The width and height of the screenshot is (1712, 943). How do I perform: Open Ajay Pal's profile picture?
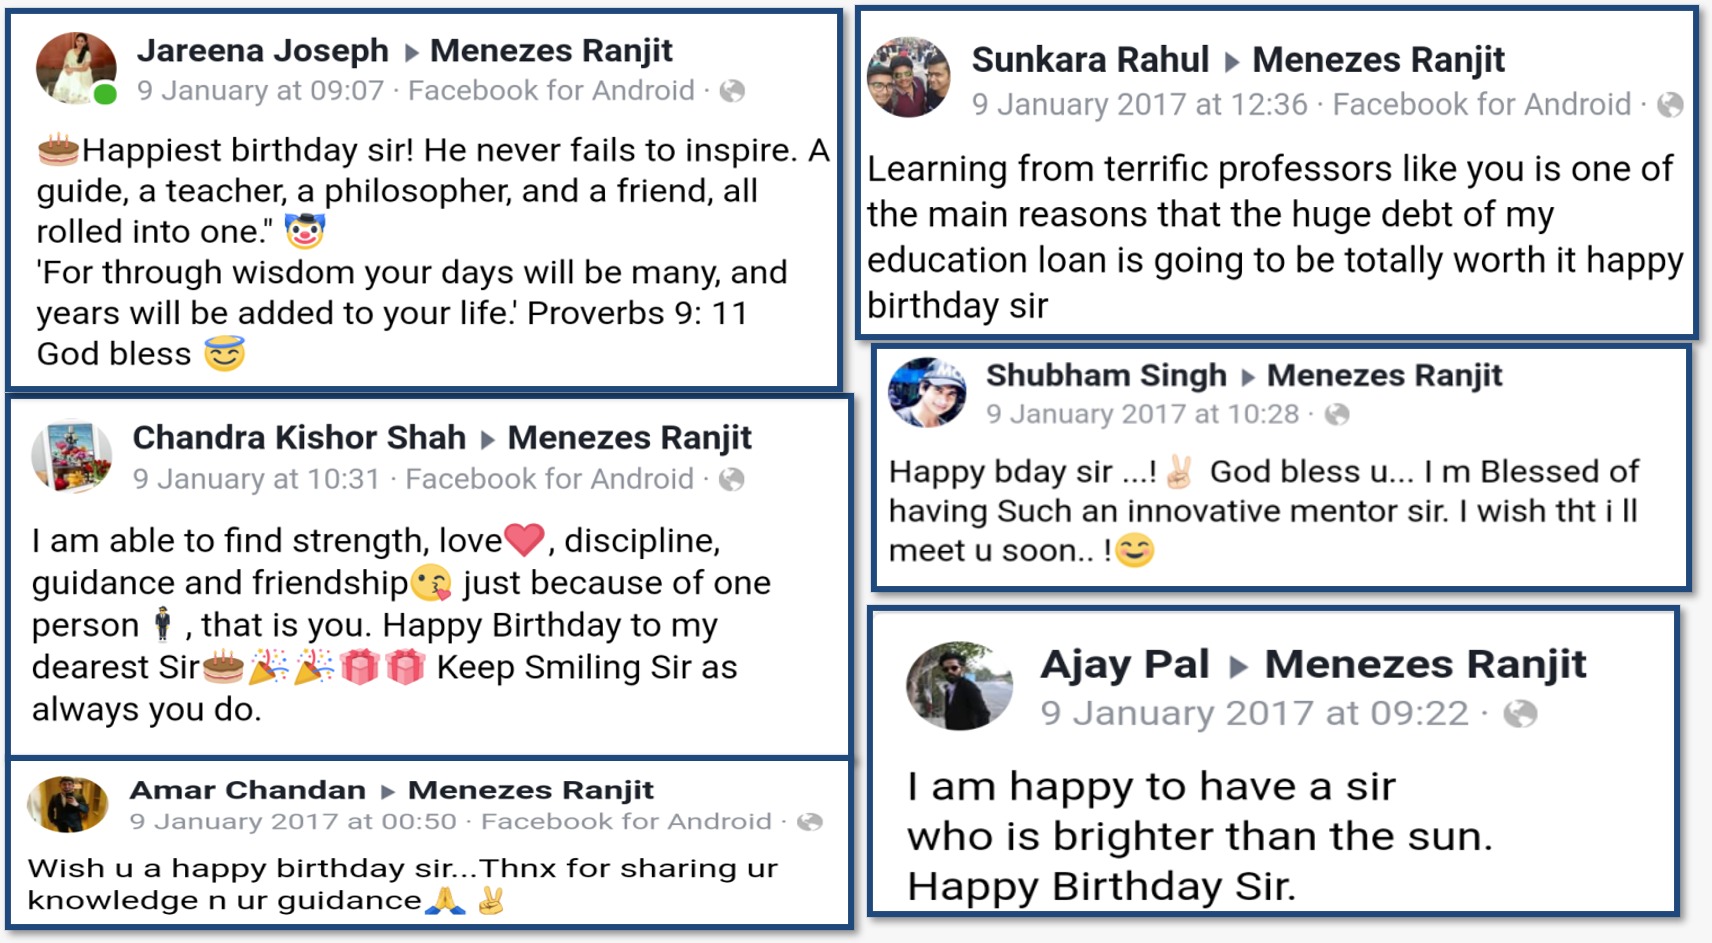[959, 685]
